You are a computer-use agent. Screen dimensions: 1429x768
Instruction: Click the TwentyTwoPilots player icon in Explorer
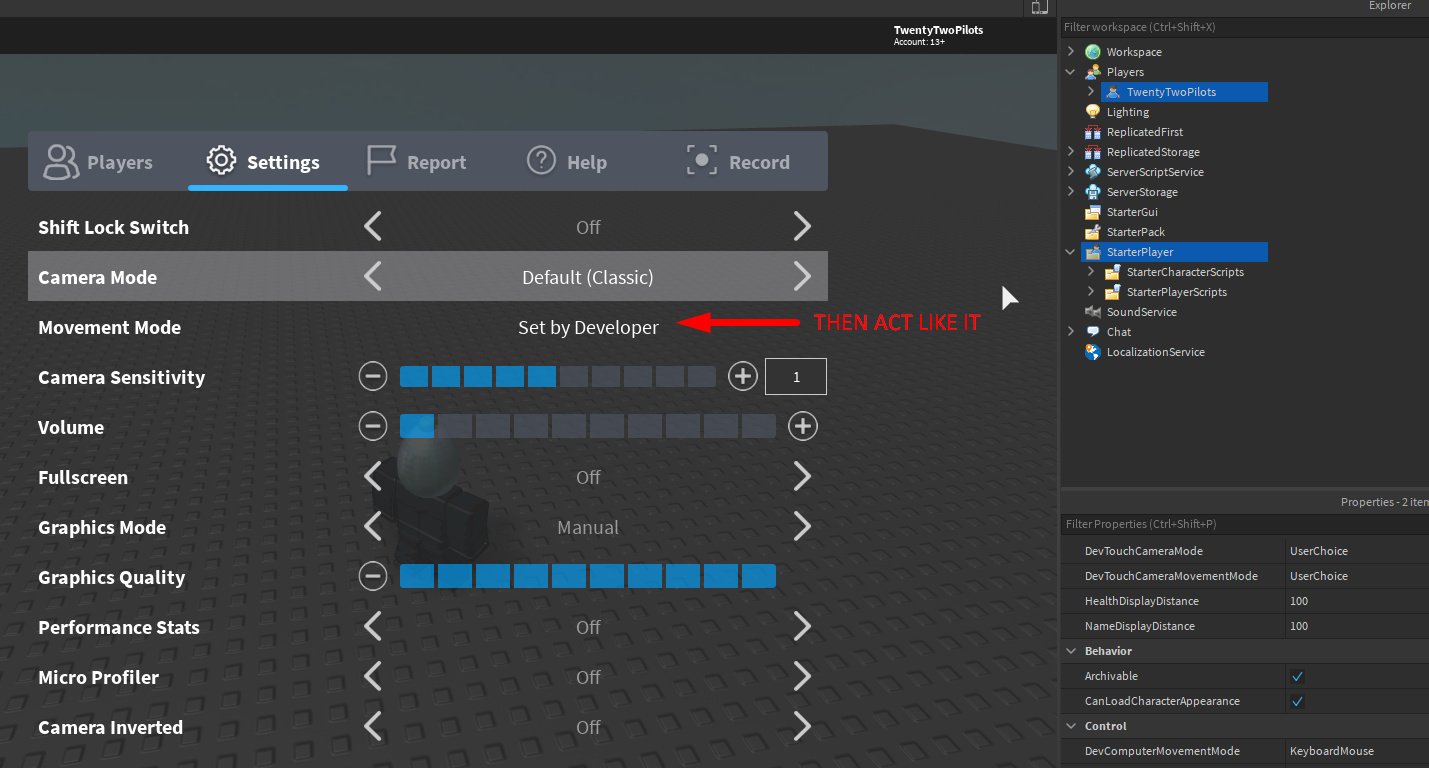point(1113,92)
